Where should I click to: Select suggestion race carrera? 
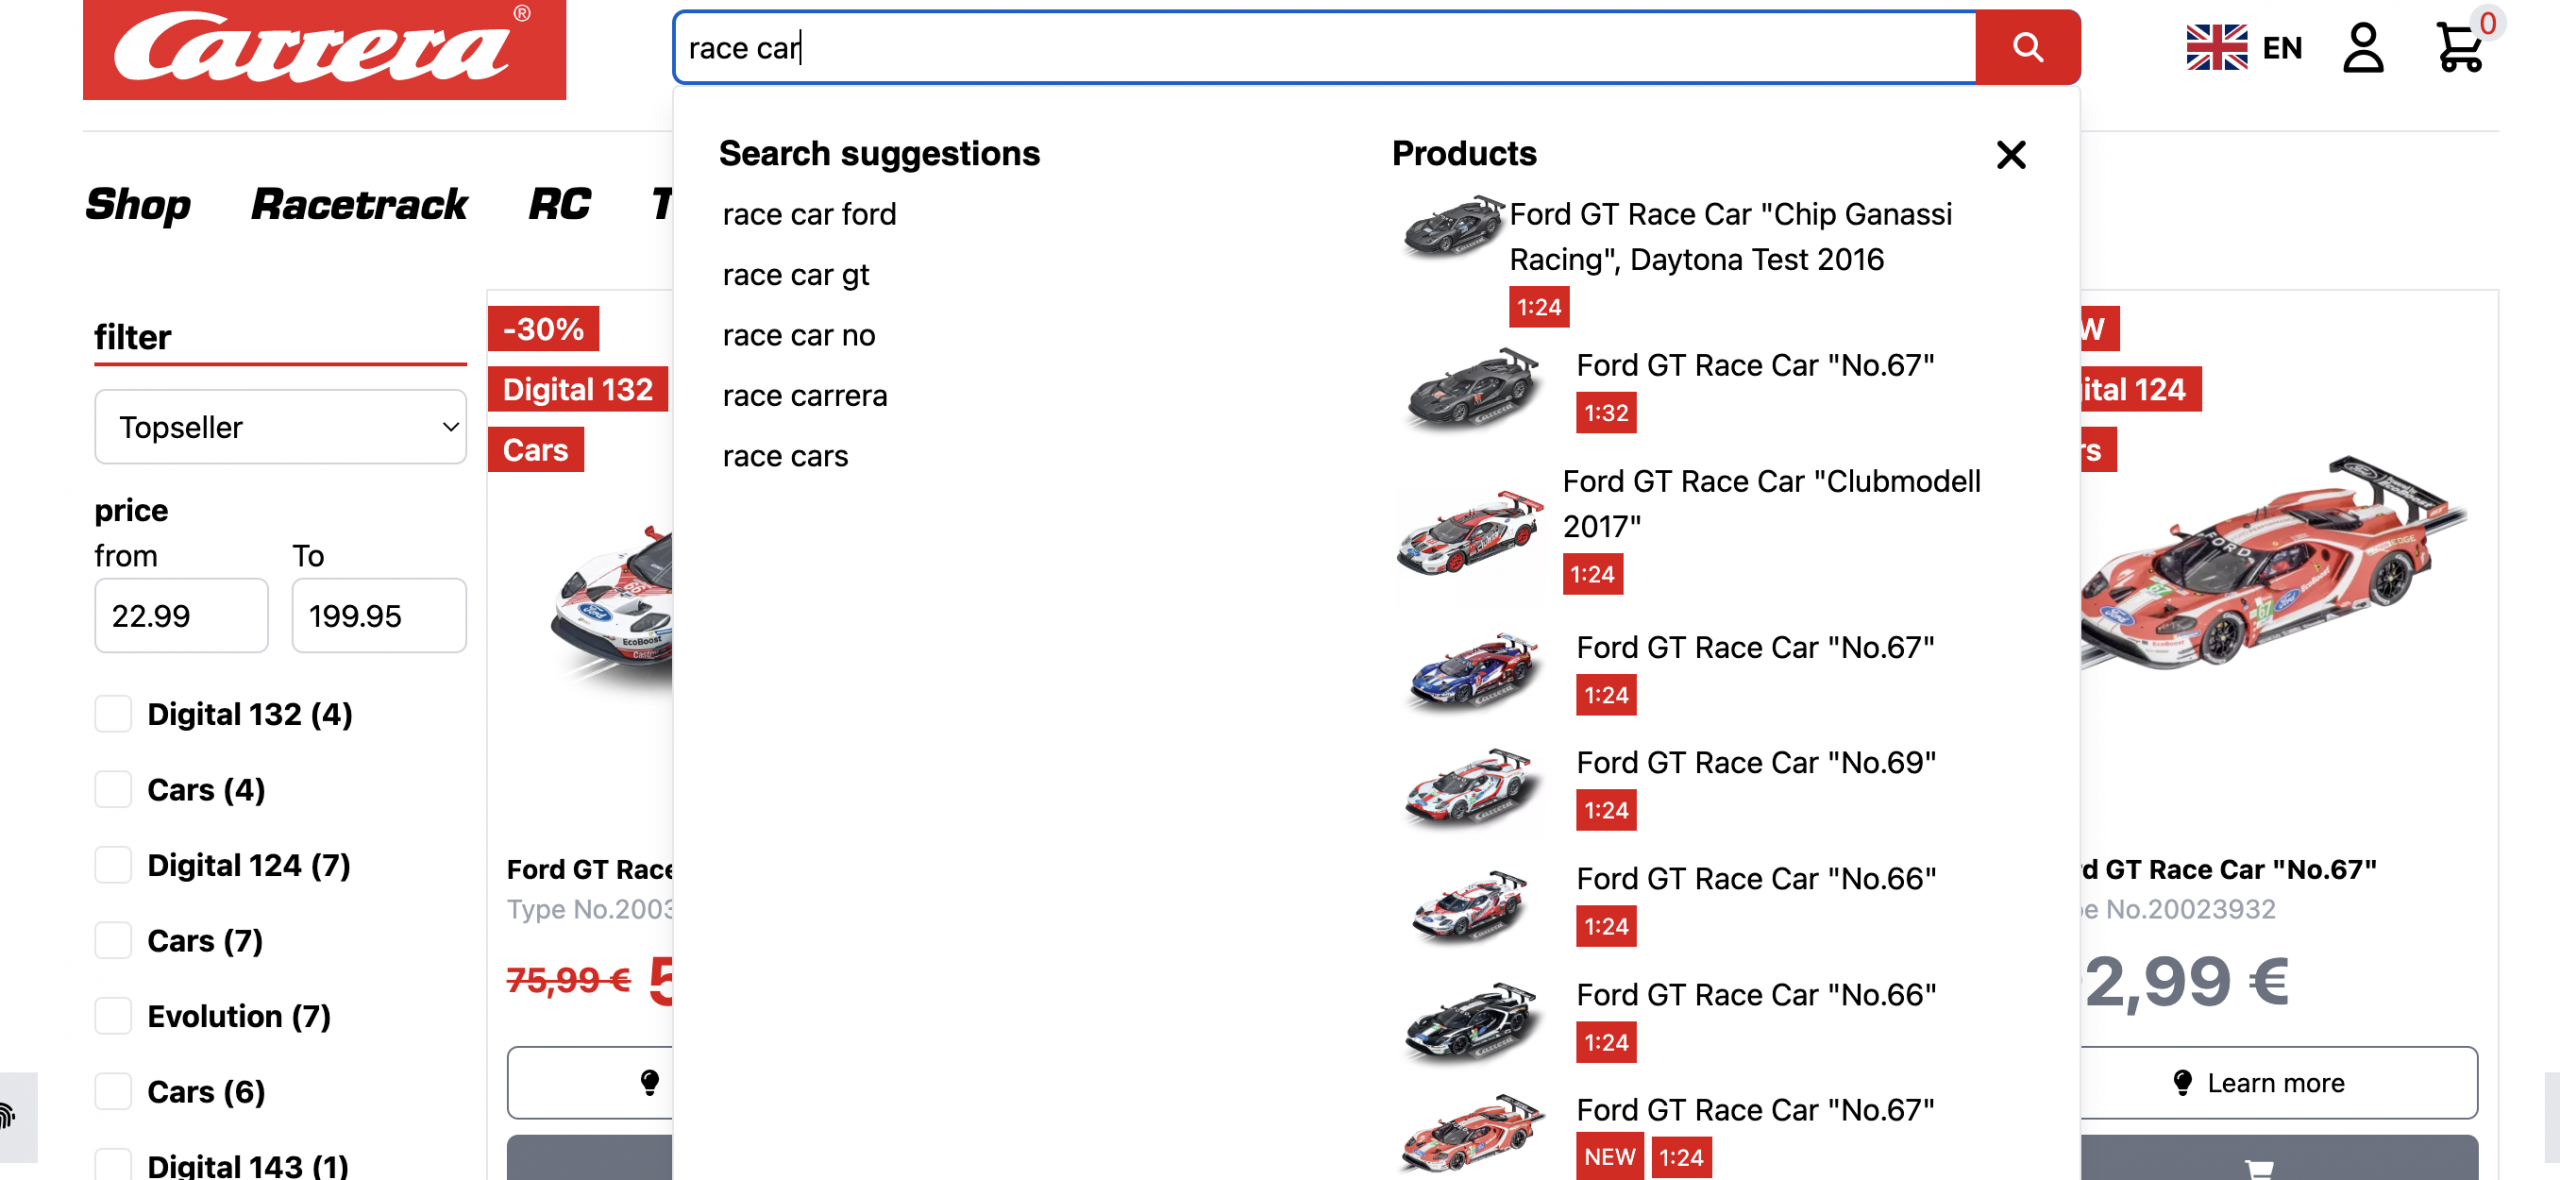[x=805, y=396]
